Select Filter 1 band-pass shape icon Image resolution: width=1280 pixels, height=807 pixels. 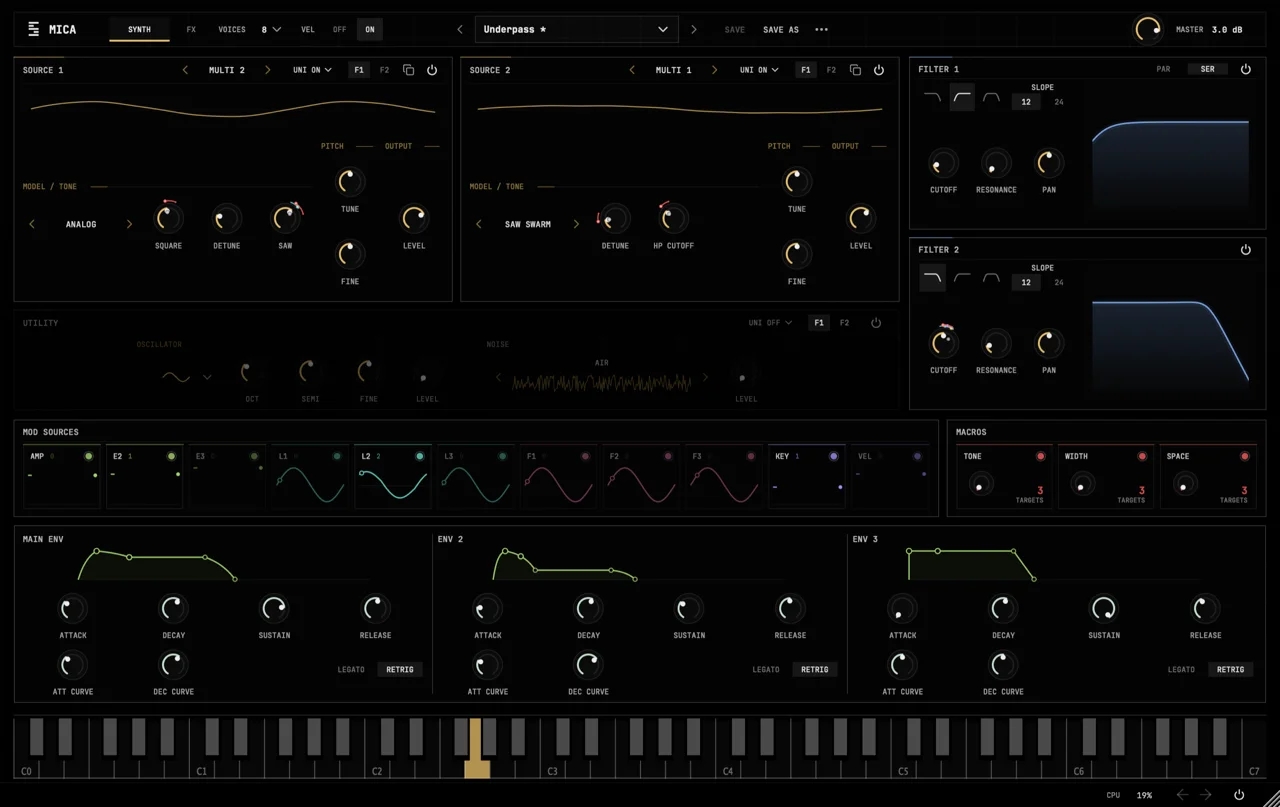(x=991, y=98)
